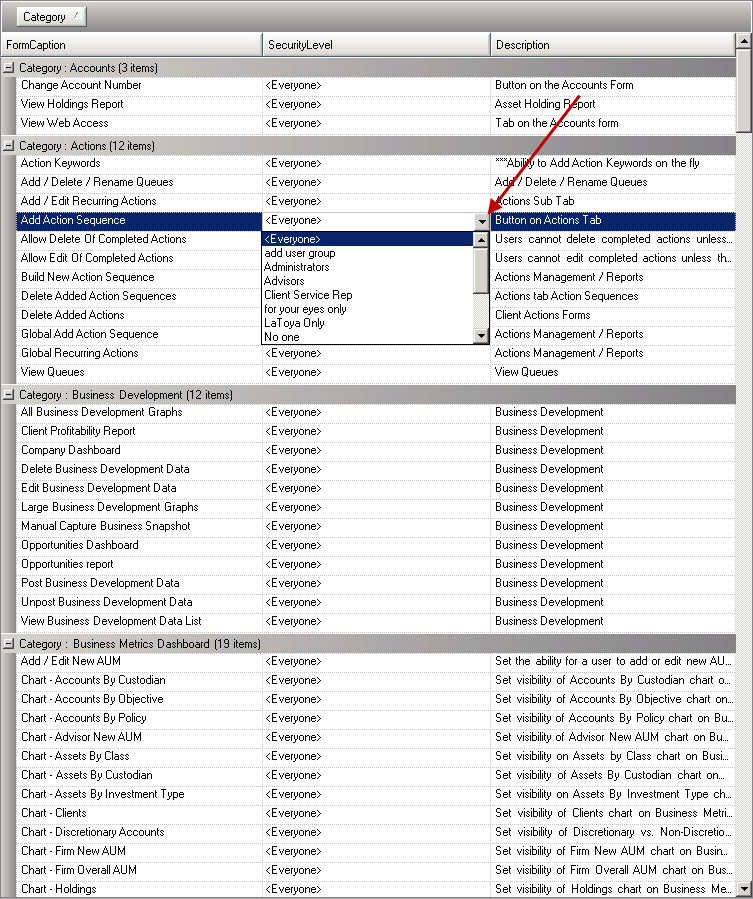
Task: Select the View Web Access row
Action: point(376,123)
